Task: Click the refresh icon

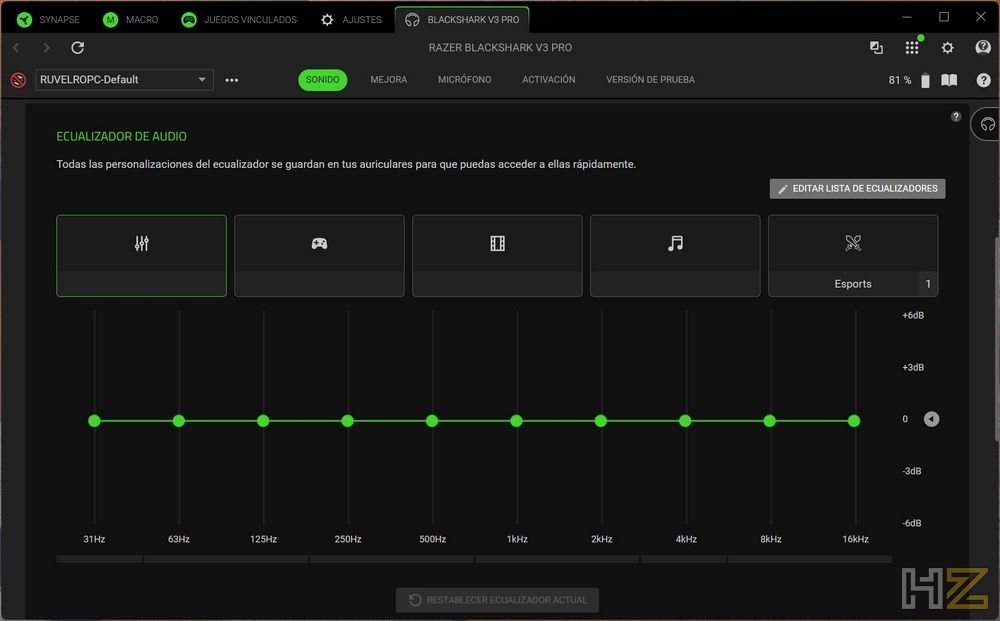Action: pos(78,48)
